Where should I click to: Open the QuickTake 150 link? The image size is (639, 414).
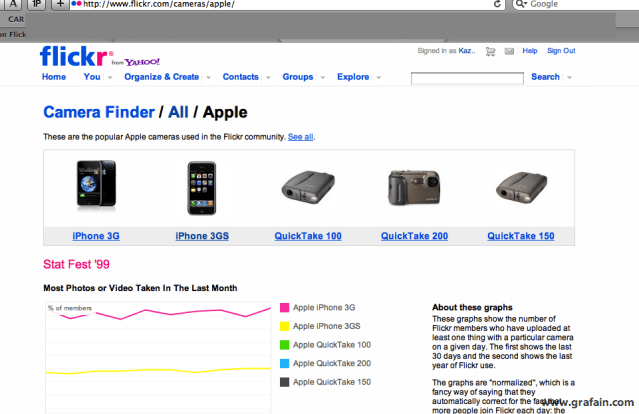click(521, 236)
